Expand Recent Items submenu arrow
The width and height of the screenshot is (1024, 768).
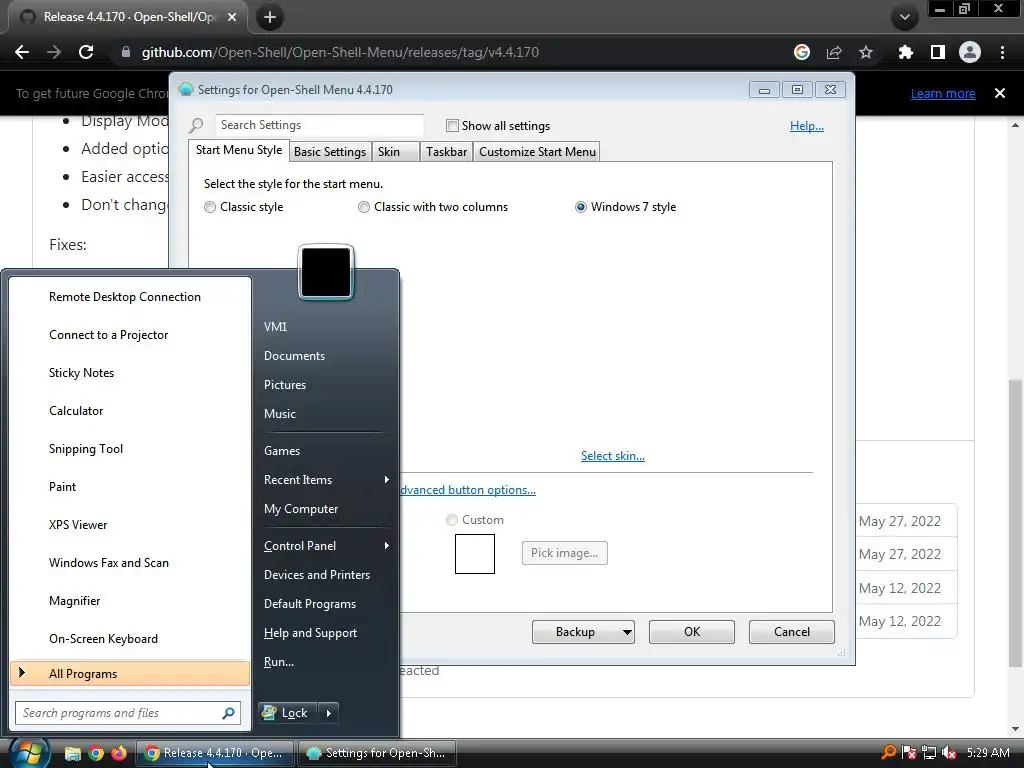point(387,479)
